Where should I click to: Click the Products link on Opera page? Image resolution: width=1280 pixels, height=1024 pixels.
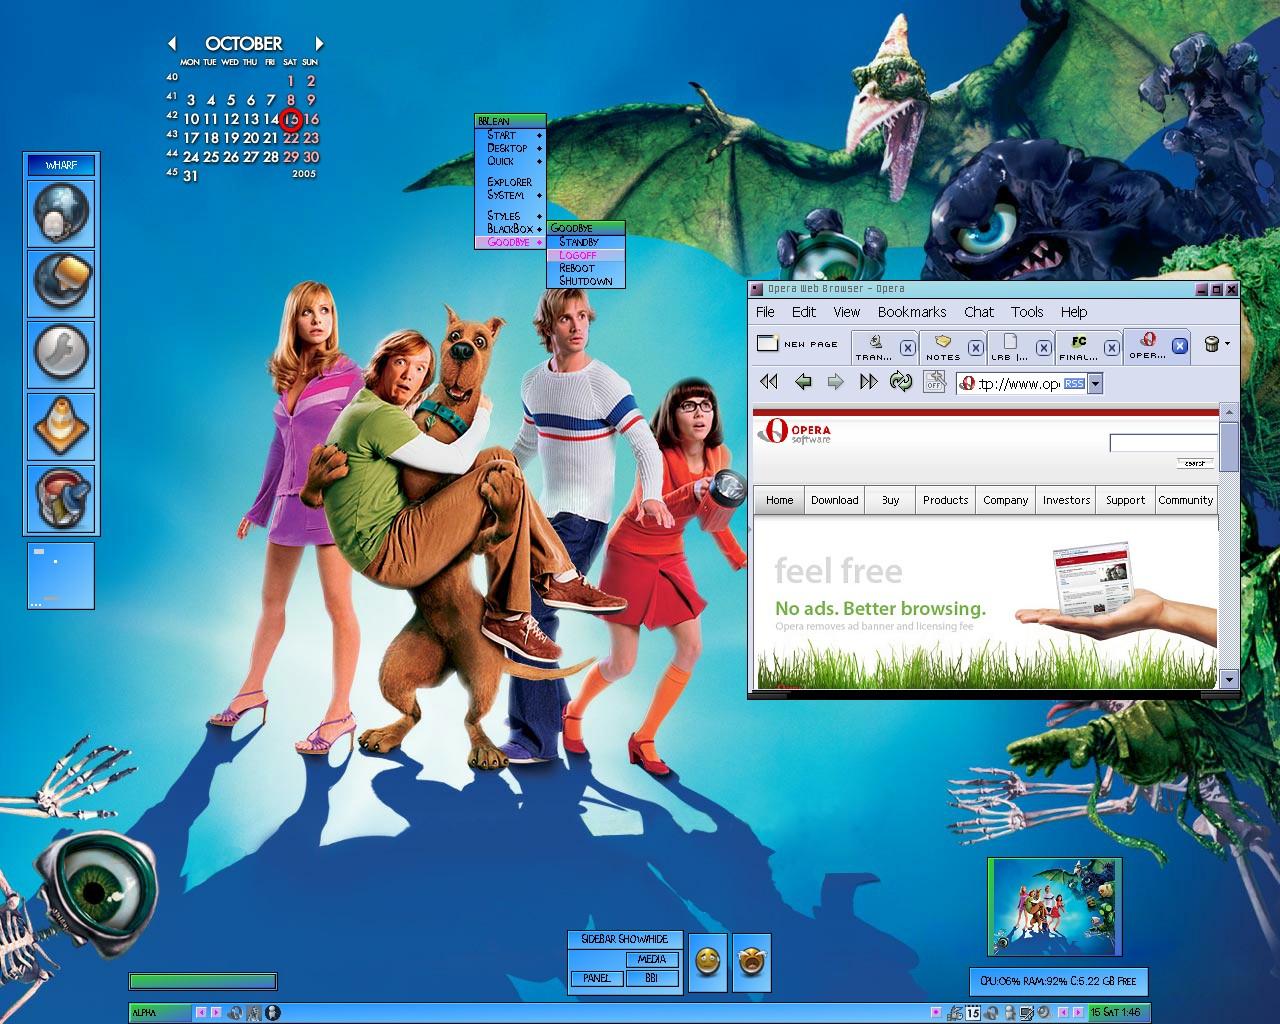[x=946, y=500]
